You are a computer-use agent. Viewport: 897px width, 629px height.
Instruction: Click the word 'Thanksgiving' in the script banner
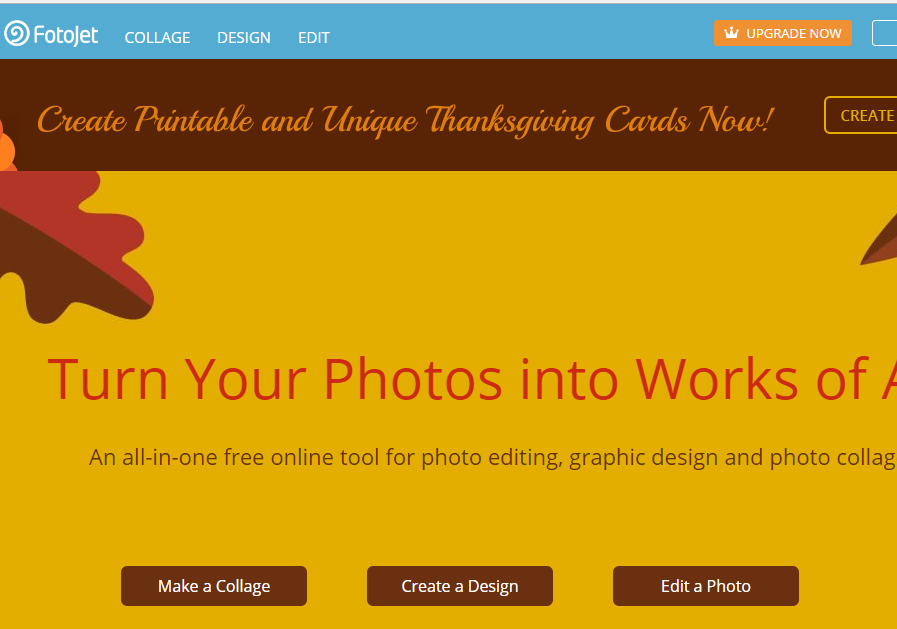click(x=510, y=121)
